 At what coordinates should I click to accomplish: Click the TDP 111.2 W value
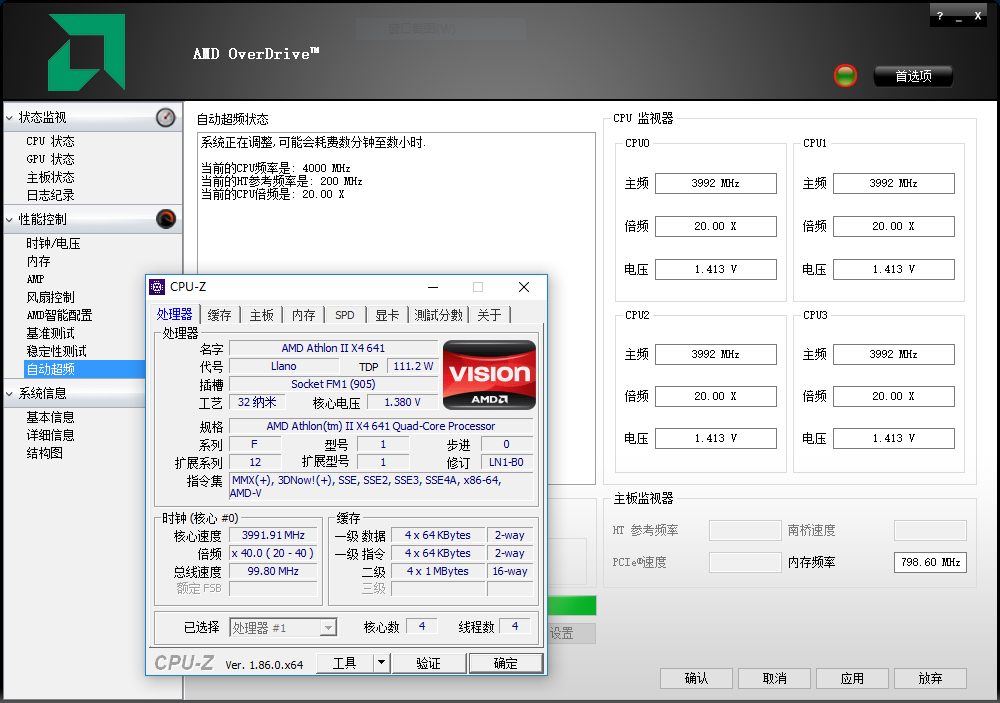[413, 366]
